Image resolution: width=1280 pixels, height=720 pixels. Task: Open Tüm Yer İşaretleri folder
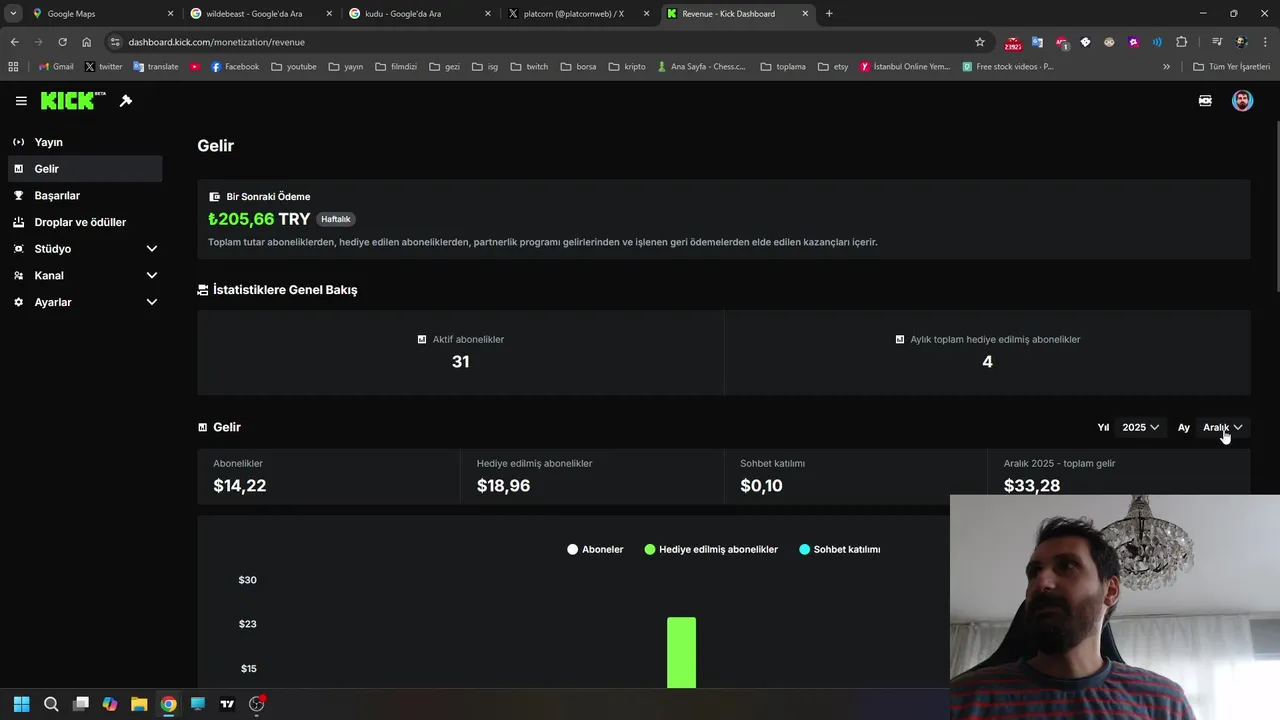click(1232, 67)
